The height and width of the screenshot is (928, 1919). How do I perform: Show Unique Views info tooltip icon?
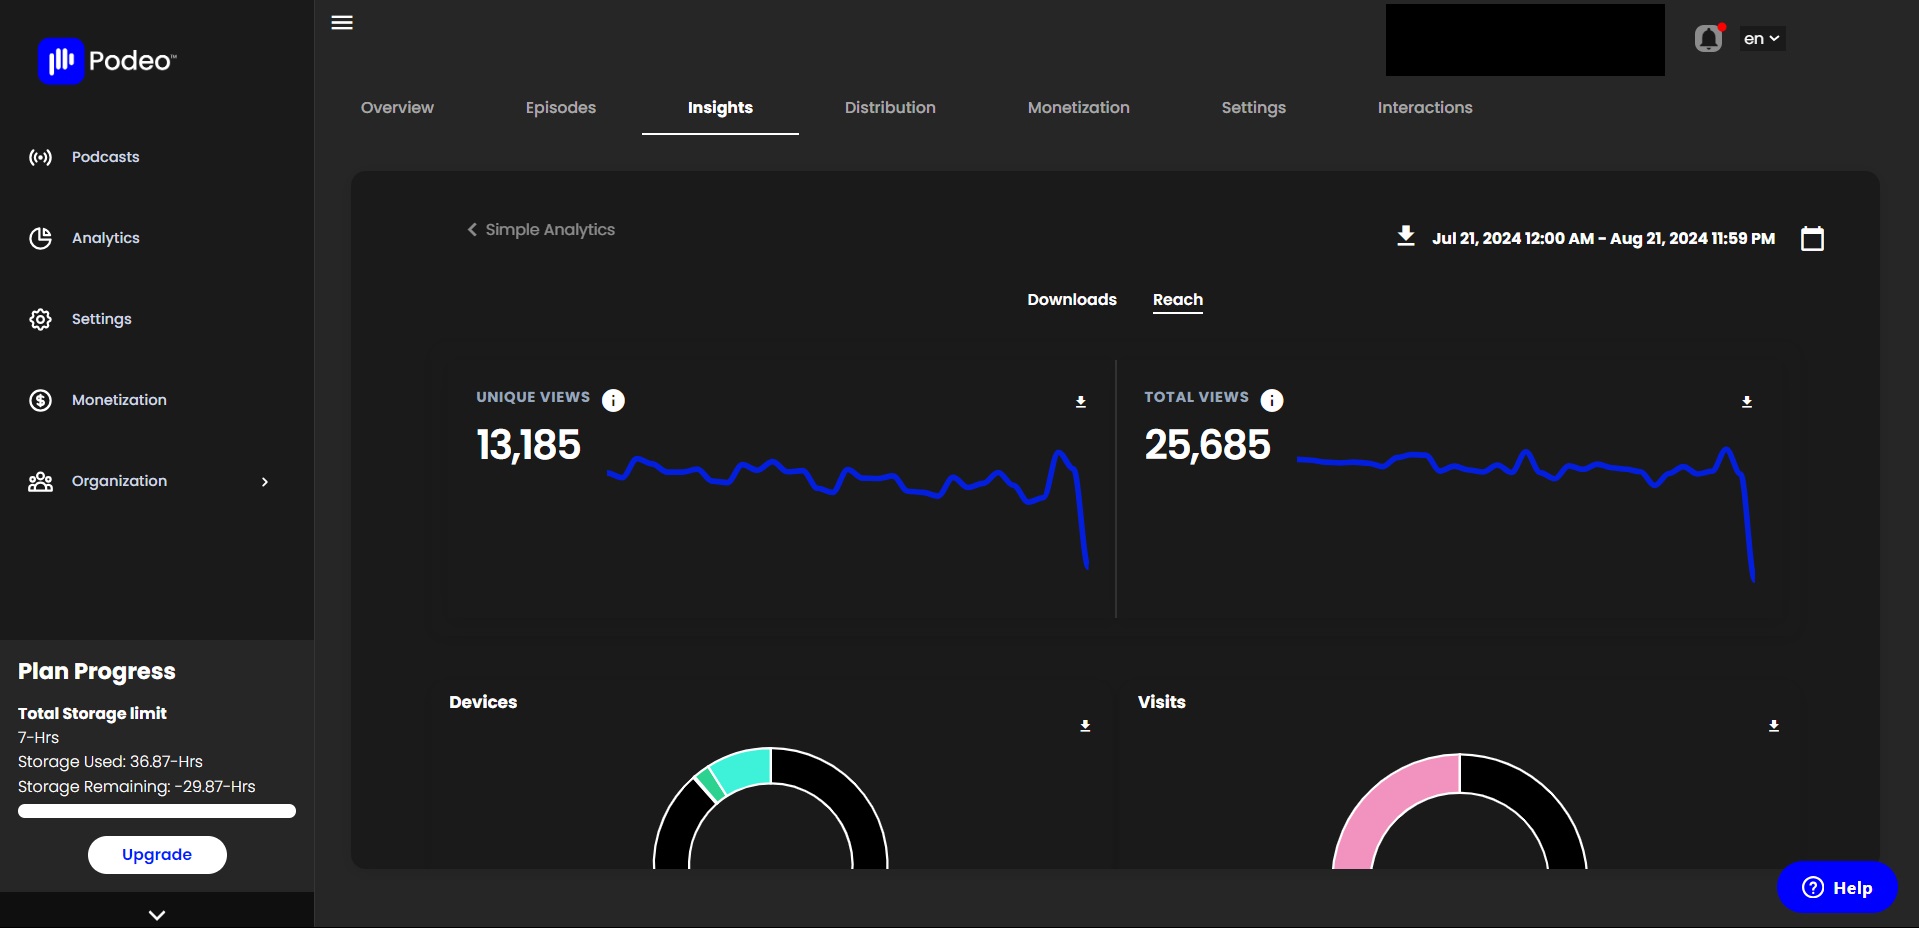(x=613, y=400)
